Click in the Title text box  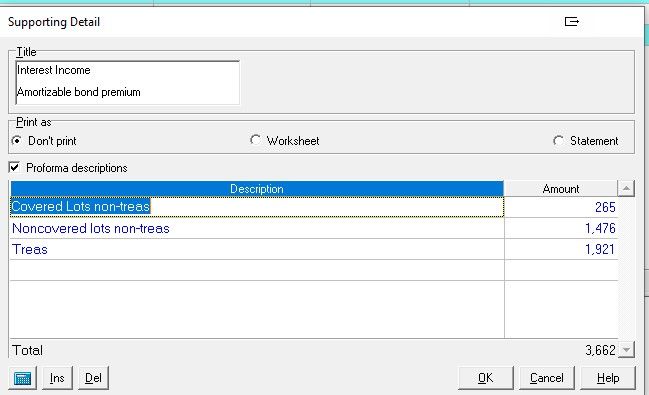pos(127,83)
